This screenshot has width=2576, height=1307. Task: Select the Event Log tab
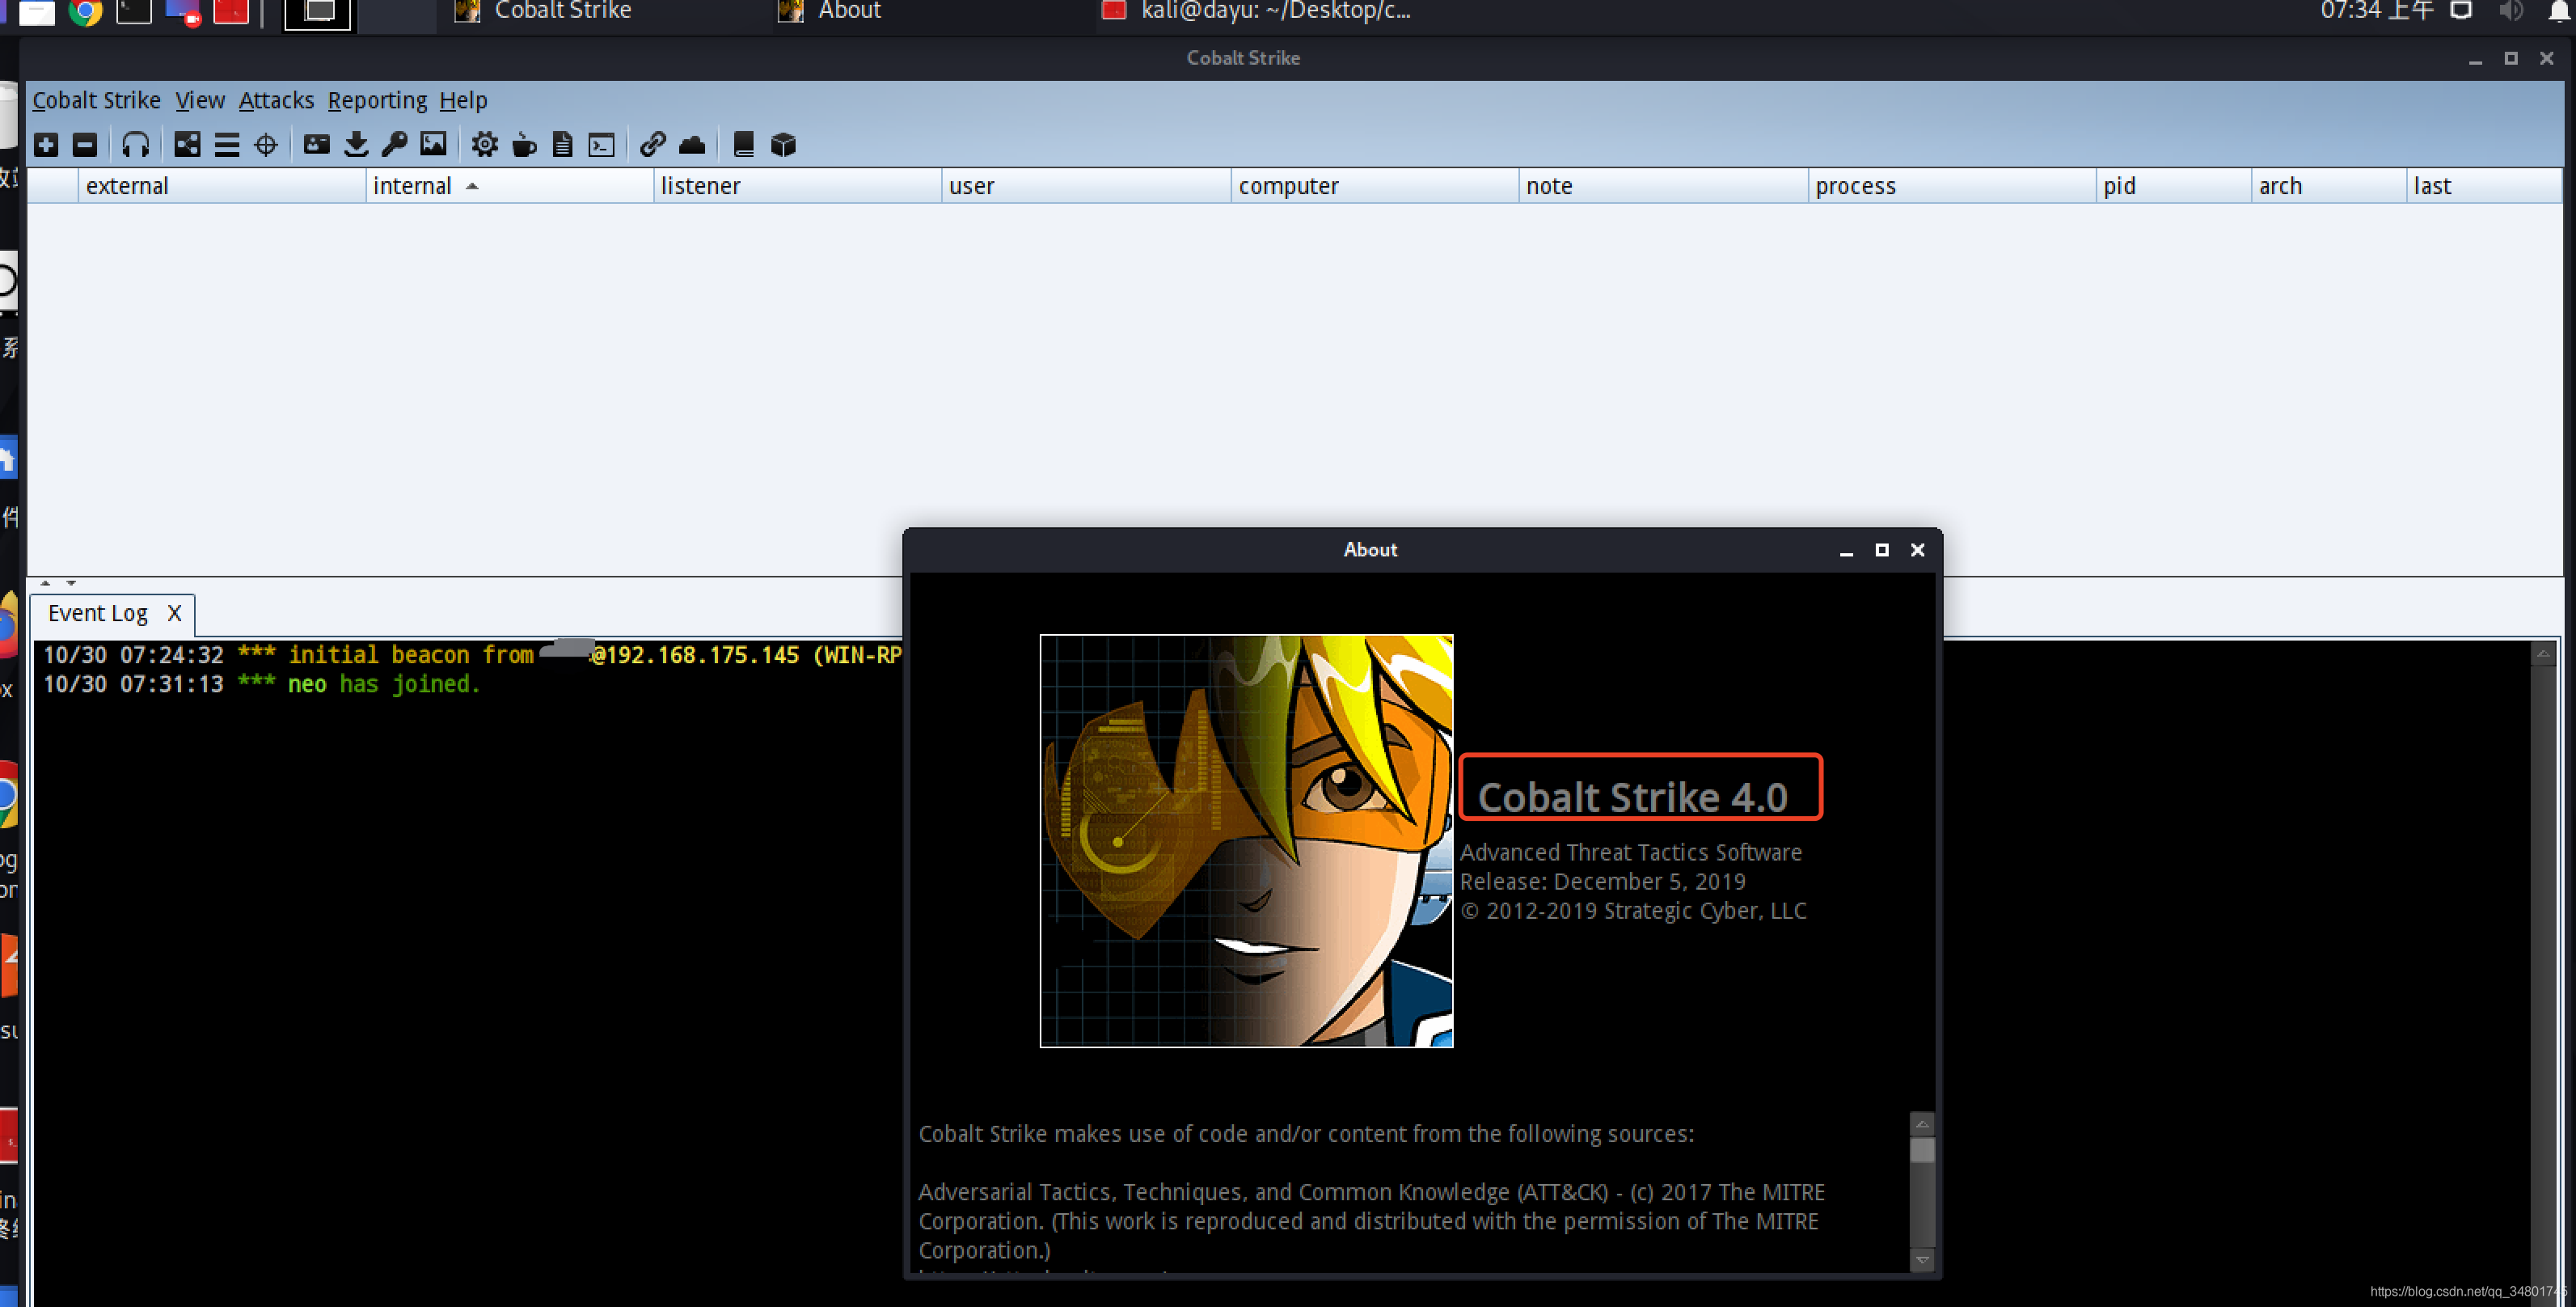(98, 613)
